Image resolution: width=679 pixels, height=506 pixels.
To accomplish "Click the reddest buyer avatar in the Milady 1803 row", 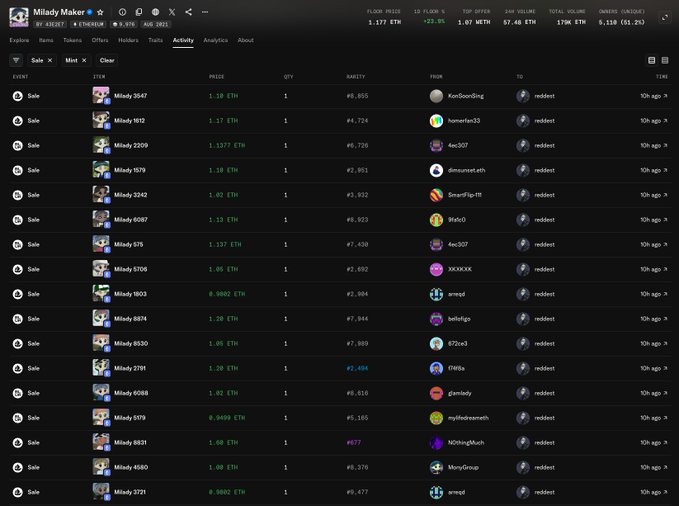I will [x=523, y=294].
